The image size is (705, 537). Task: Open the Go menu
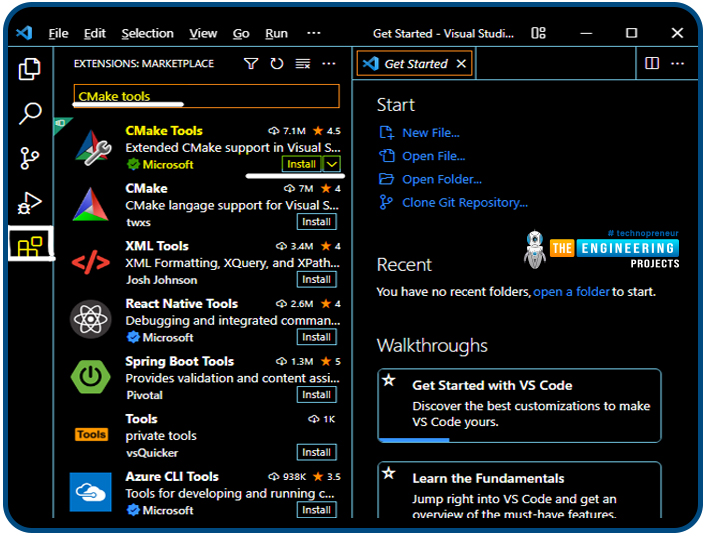[241, 33]
